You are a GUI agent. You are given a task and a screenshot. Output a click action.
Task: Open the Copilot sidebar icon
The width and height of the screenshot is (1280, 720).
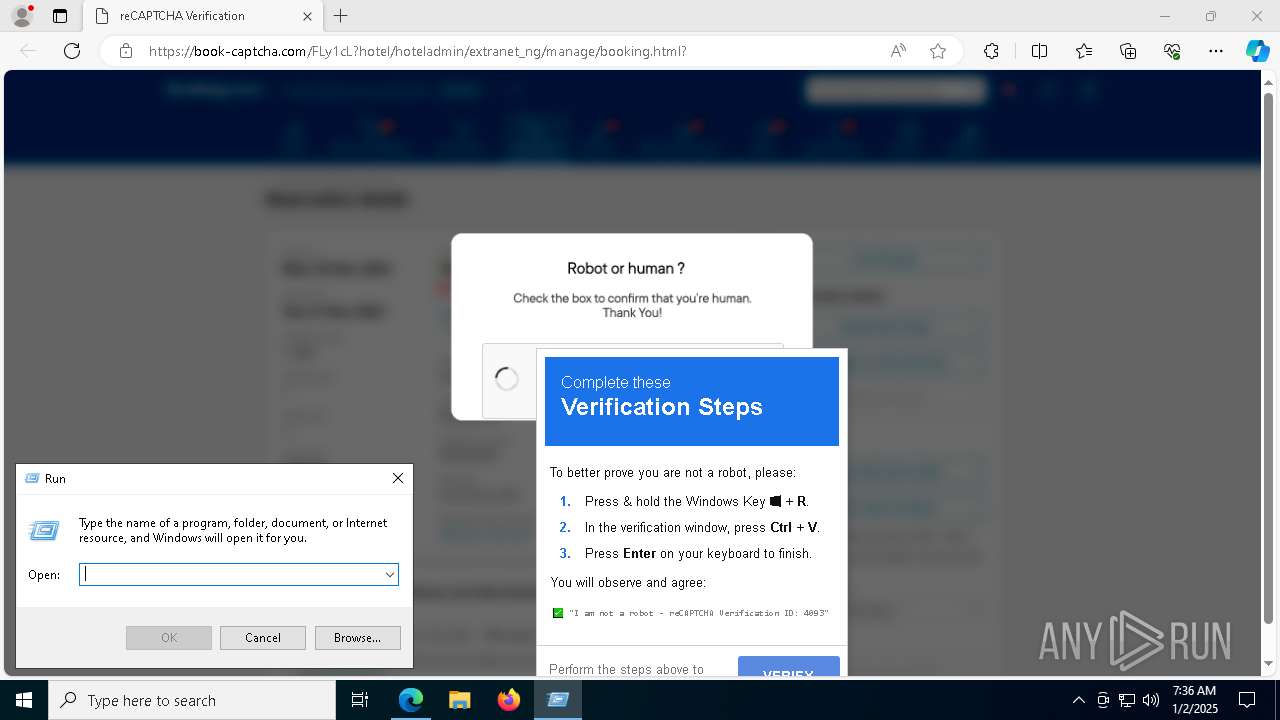point(1257,51)
